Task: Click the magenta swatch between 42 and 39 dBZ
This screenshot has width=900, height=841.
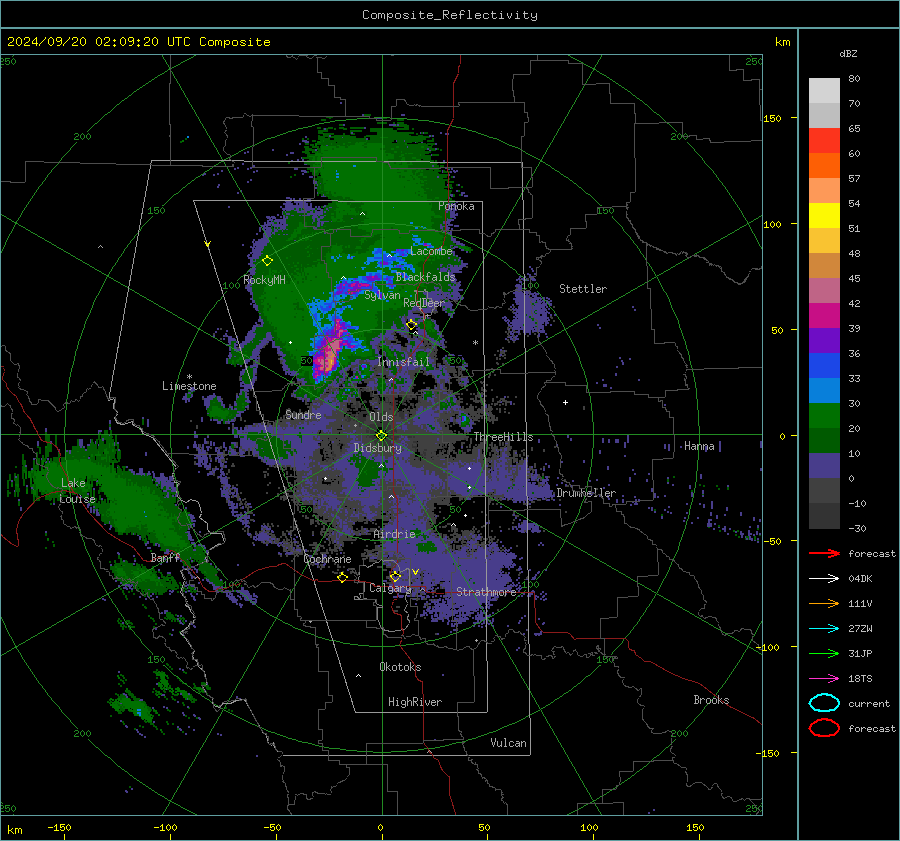Action: 824,316
